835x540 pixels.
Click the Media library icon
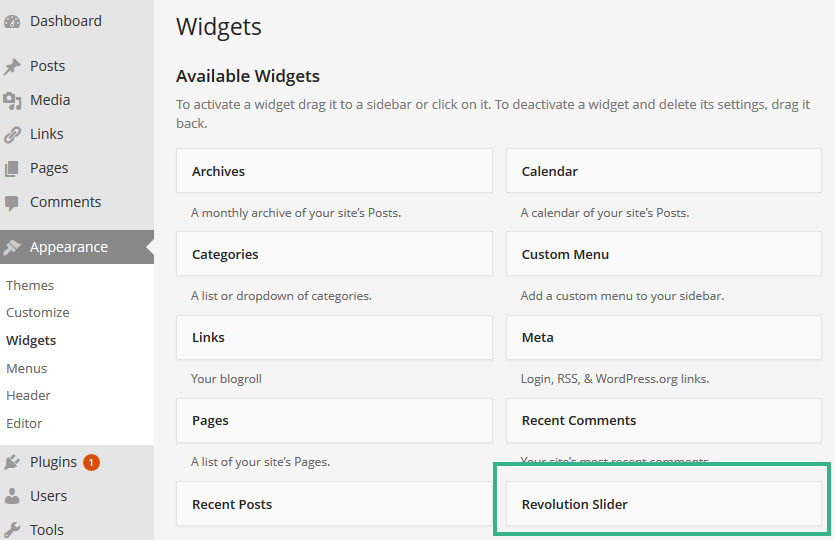[x=12, y=100]
